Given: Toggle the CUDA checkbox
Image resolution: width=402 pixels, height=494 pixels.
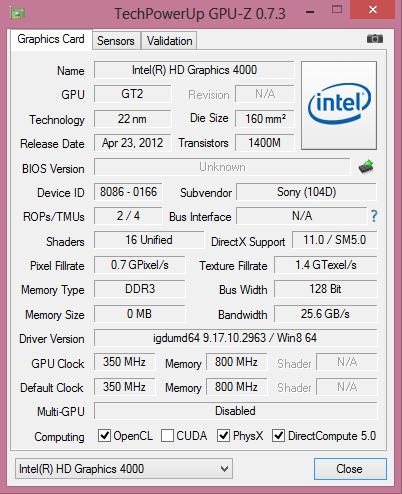Looking at the screenshot, I should pyautogui.click(x=167, y=436).
